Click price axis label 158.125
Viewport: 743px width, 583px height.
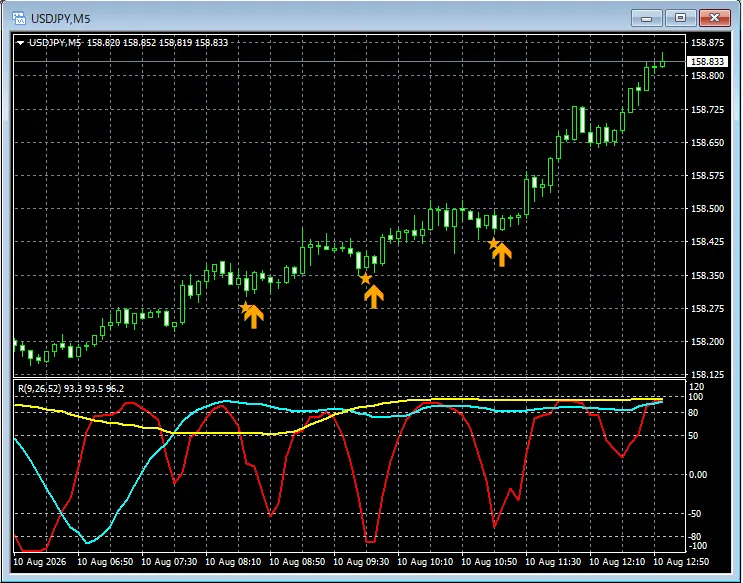pyautogui.click(x=707, y=374)
